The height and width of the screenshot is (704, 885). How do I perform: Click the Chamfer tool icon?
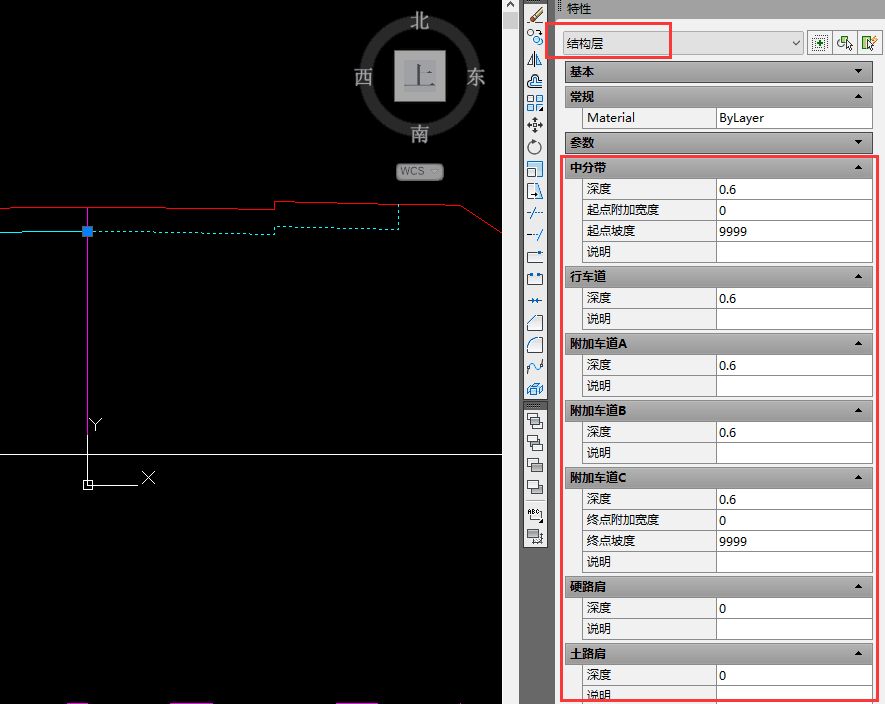click(535, 323)
